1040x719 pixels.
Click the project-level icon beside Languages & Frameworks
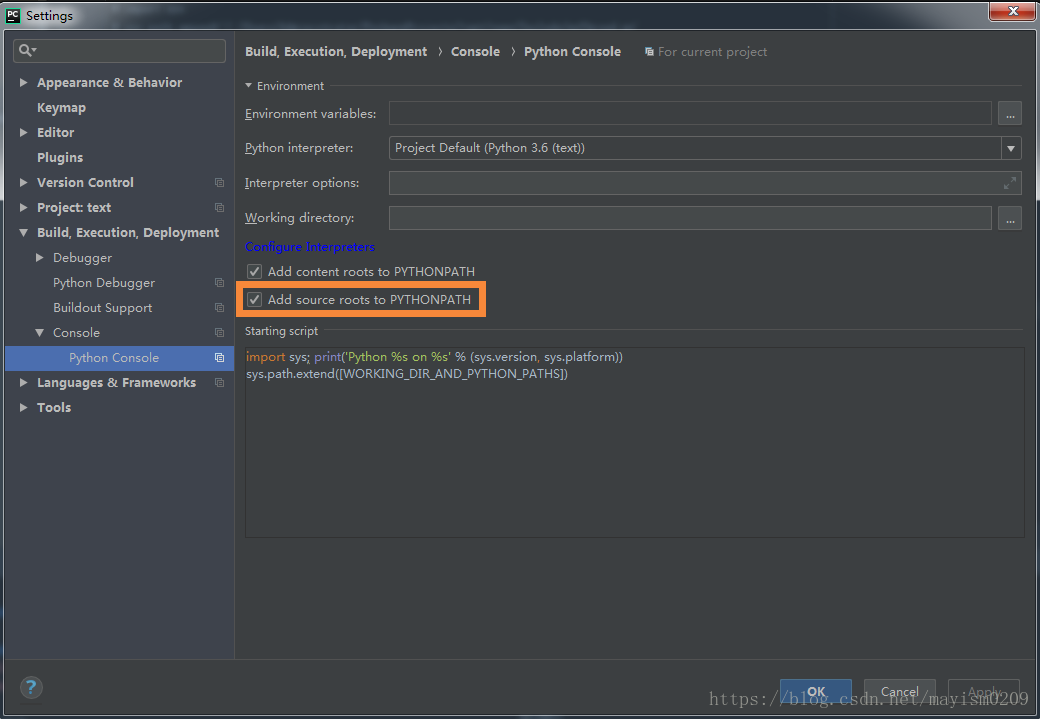220,383
